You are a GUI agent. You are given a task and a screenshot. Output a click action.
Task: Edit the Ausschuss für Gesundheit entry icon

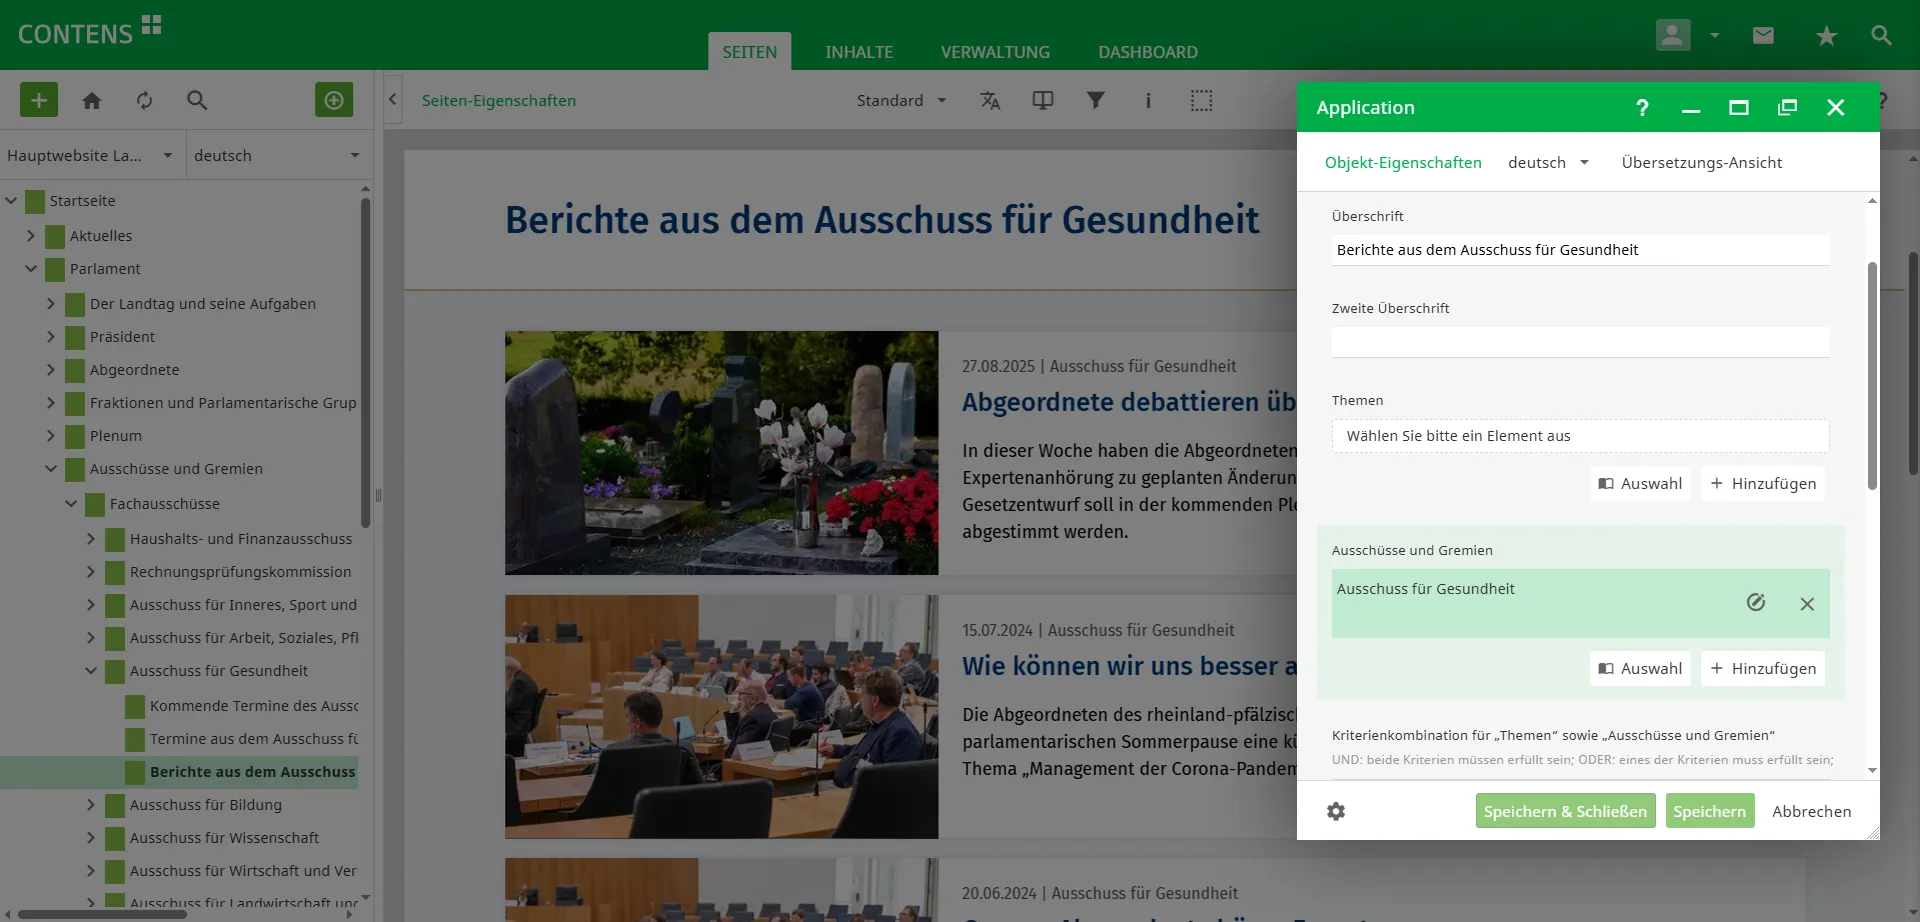pos(1755,603)
